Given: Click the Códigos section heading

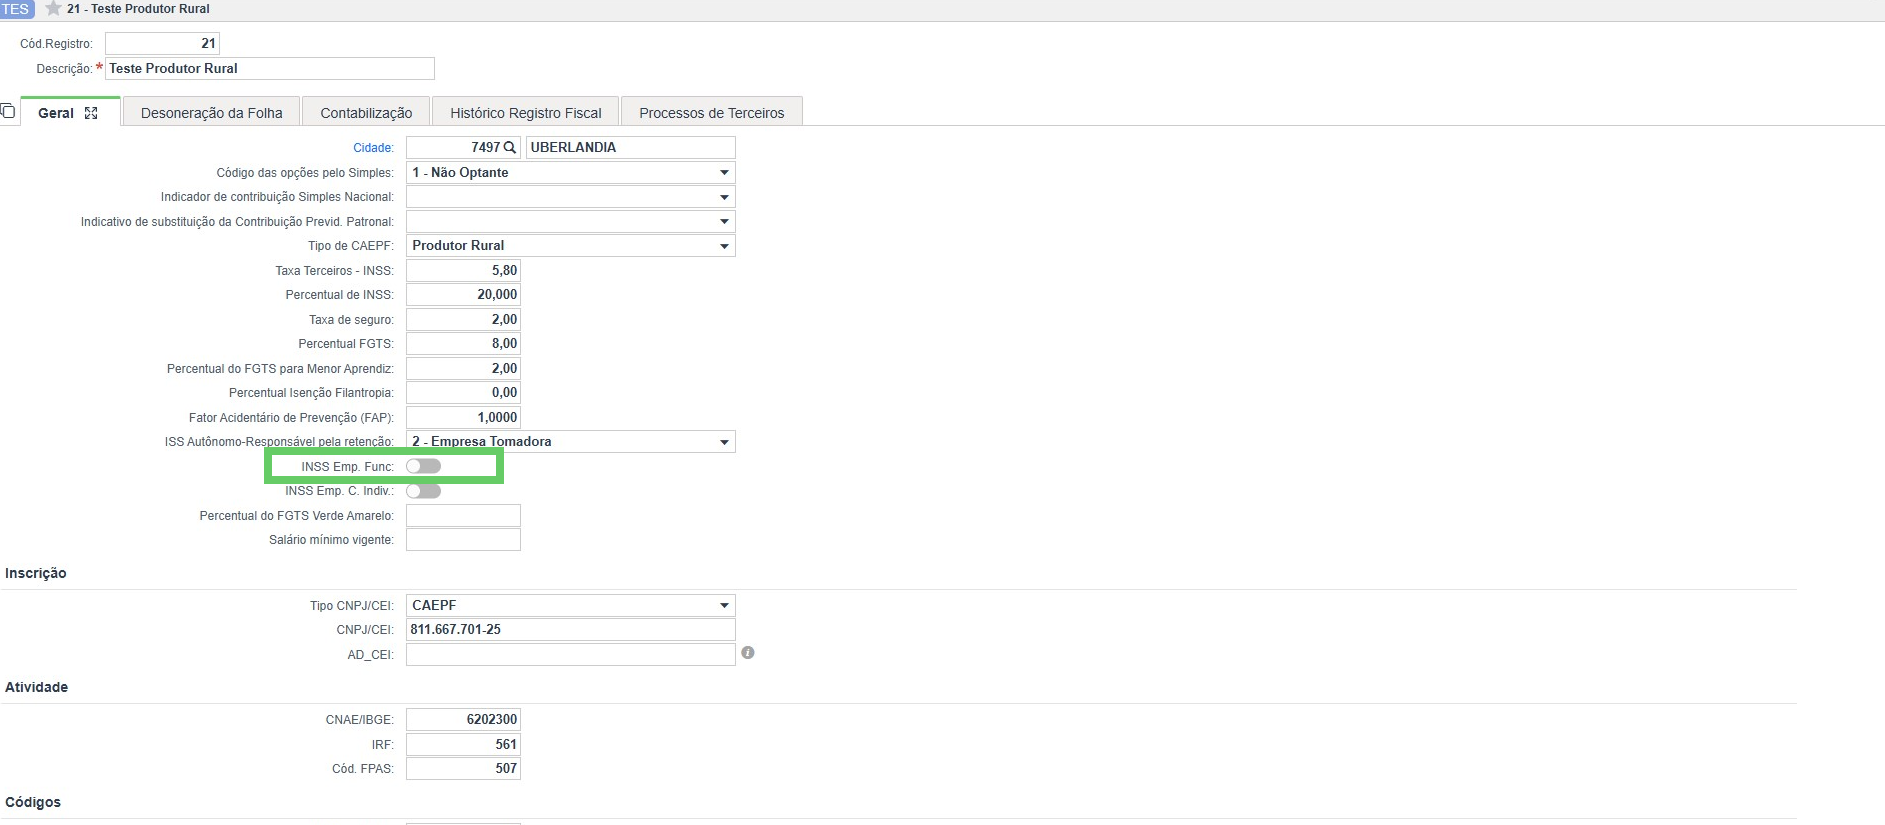Looking at the screenshot, I should 33,802.
